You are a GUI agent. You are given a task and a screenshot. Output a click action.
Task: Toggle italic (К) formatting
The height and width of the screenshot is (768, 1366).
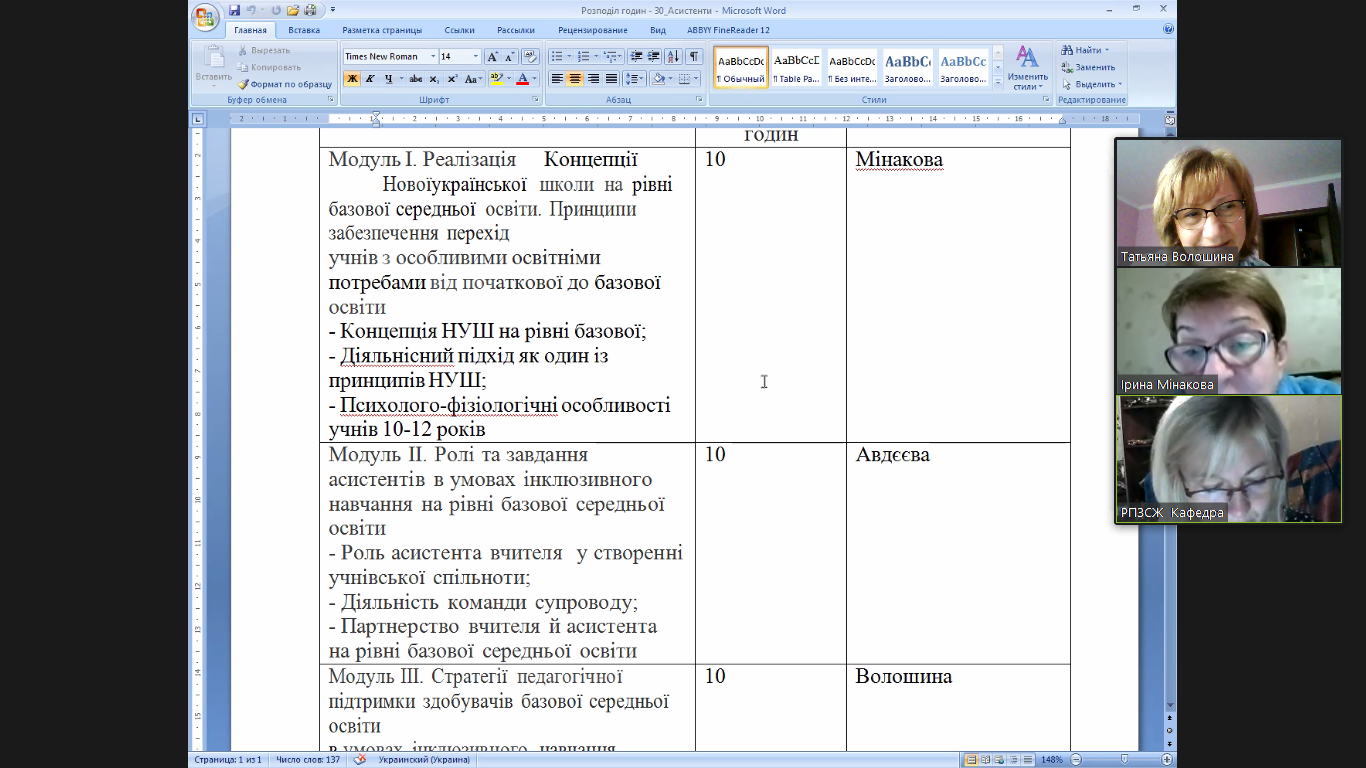click(370, 79)
